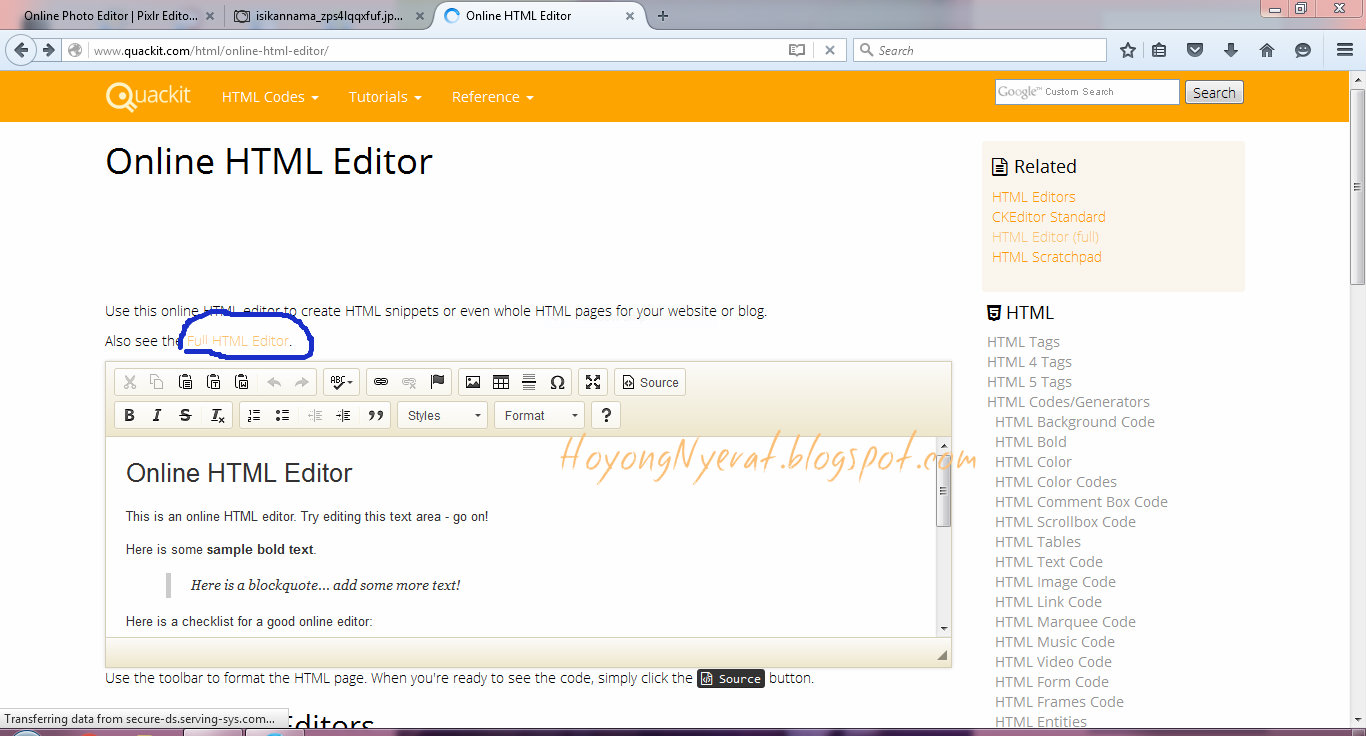The height and width of the screenshot is (736, 1366).
Task: Open the spell-check ABC dropdown
Action: pos(340,381)
